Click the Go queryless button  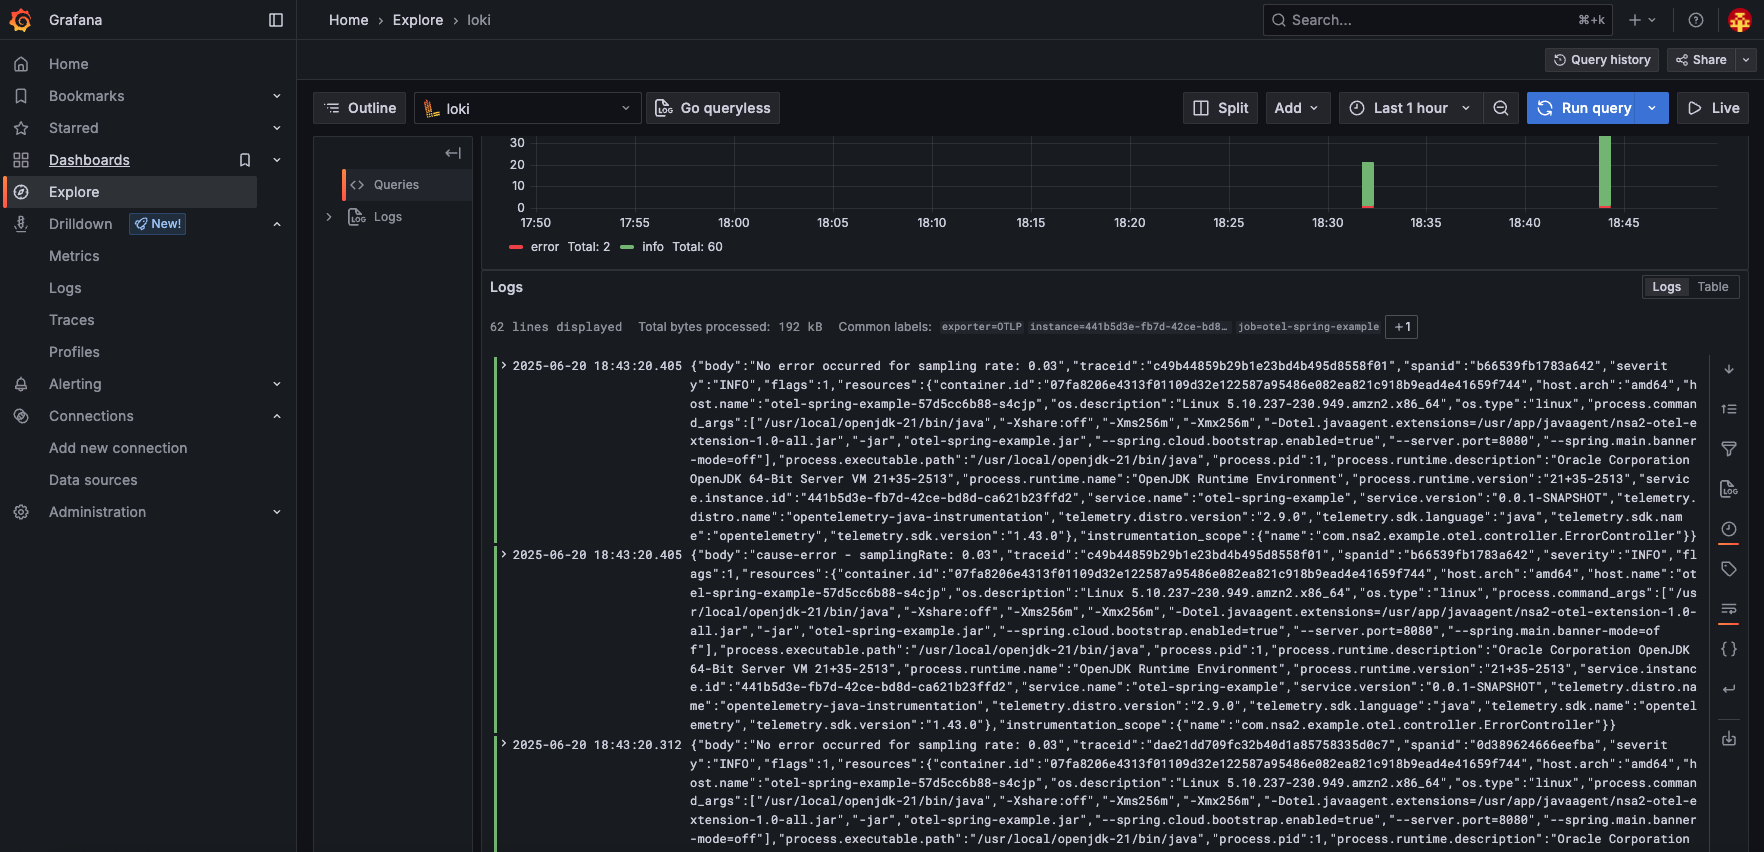point(713,108)
